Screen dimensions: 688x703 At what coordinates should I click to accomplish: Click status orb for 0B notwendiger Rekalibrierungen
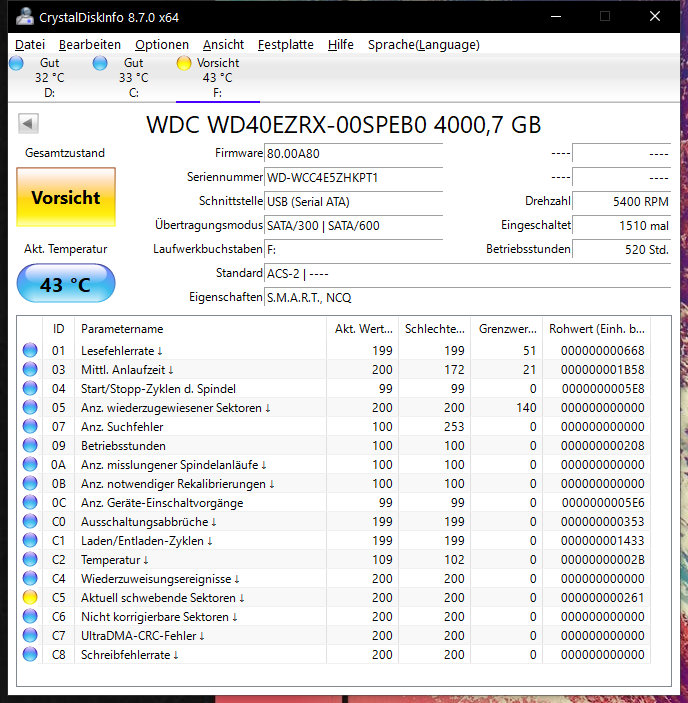click(x=30, y=483)
